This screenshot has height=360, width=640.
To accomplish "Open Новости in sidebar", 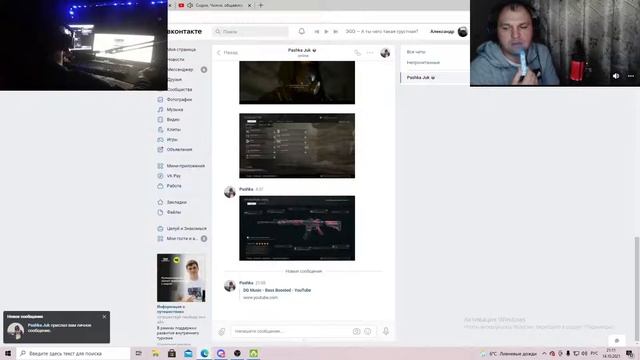I will click(176, 59).
